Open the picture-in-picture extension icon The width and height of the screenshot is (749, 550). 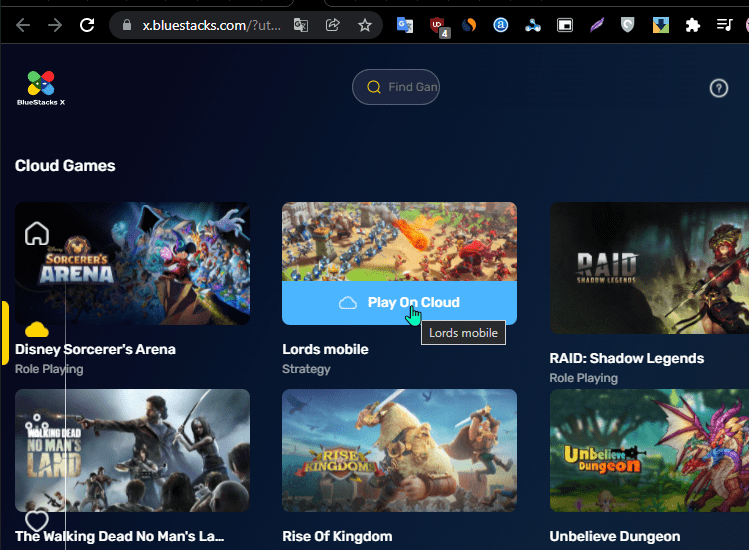pyautogui.click(x=565, y=25)
